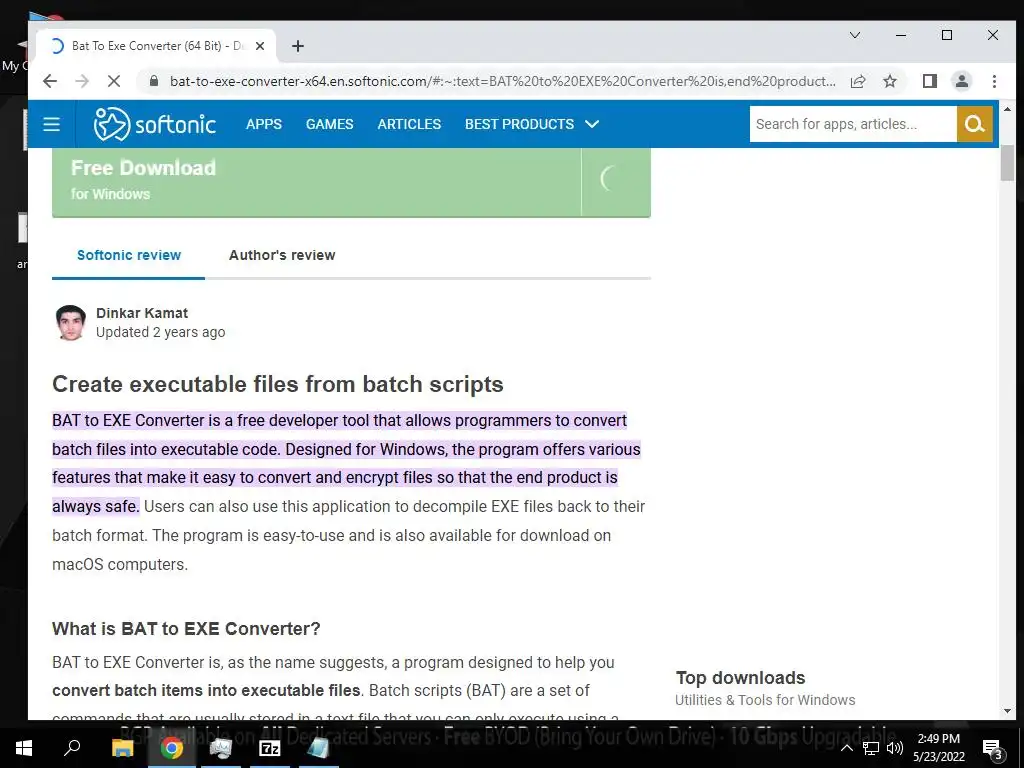Open the GAMES menu
The image size is (1024, 768).
[330, 124]
